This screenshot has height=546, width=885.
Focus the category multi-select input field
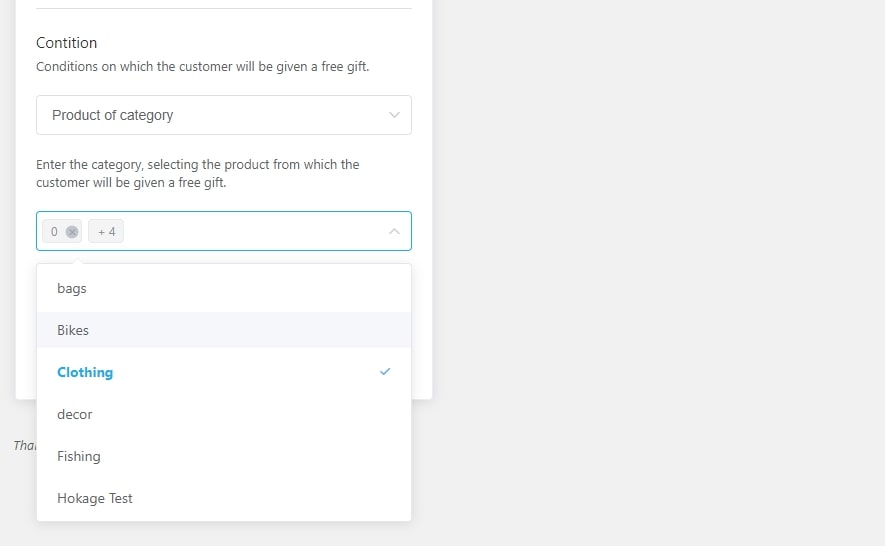click(x=250, y=232)
